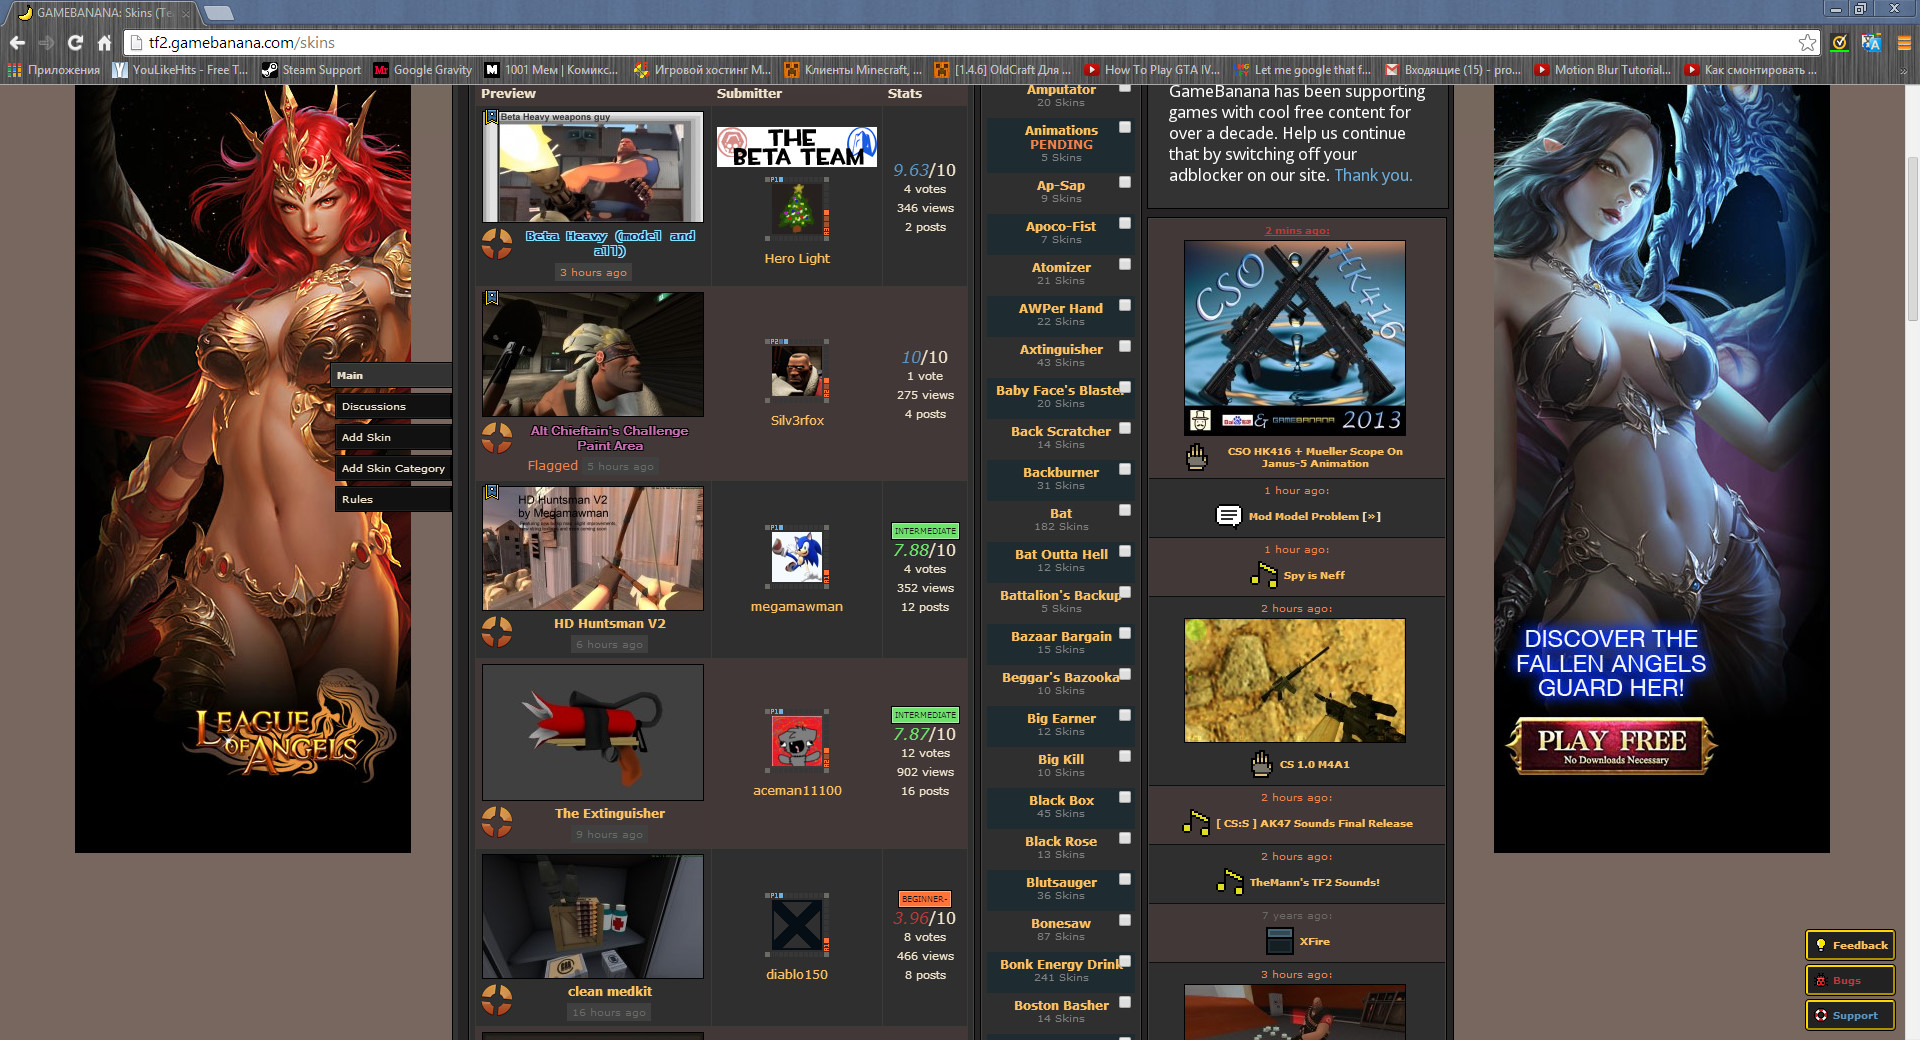Click the XFire square icon
Image resolution: width=1920 pixels, height=1040 pixels.
1280,941
